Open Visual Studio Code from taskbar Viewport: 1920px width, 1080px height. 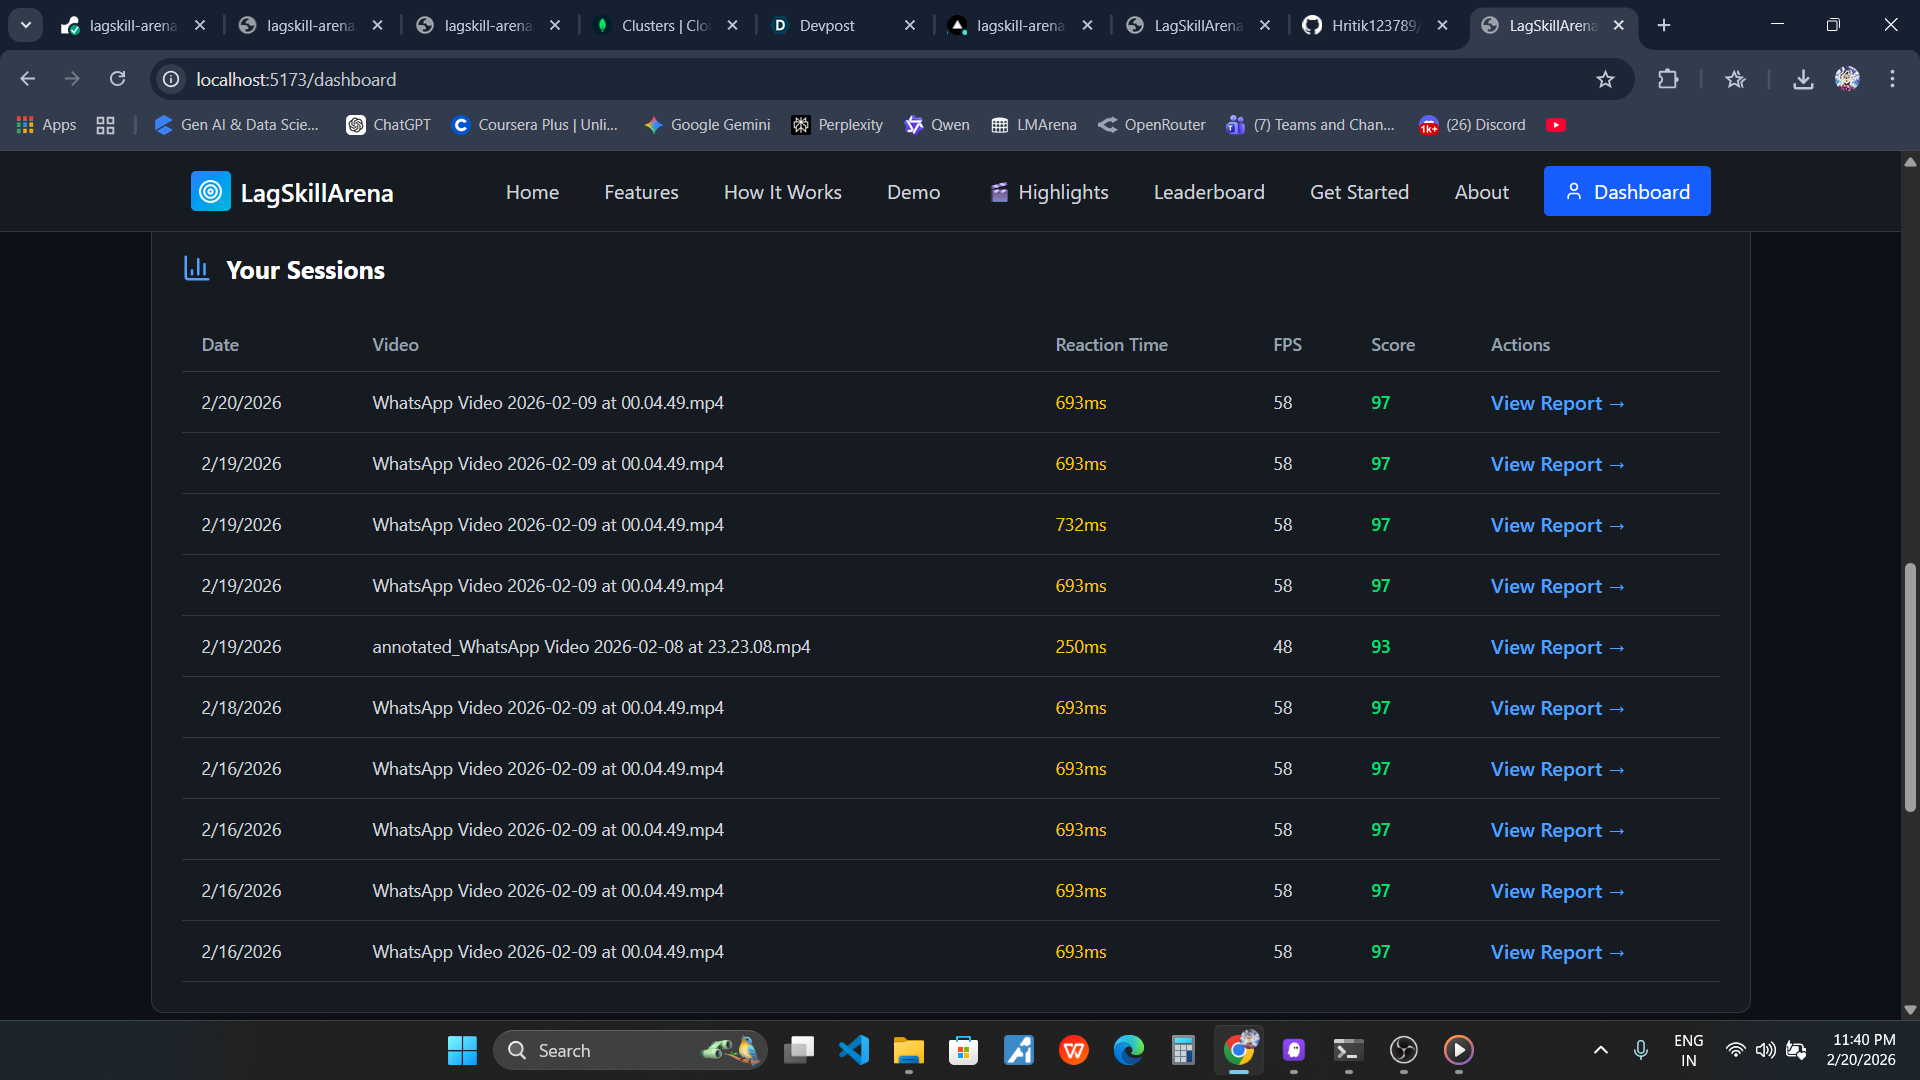click(853, 1050)
